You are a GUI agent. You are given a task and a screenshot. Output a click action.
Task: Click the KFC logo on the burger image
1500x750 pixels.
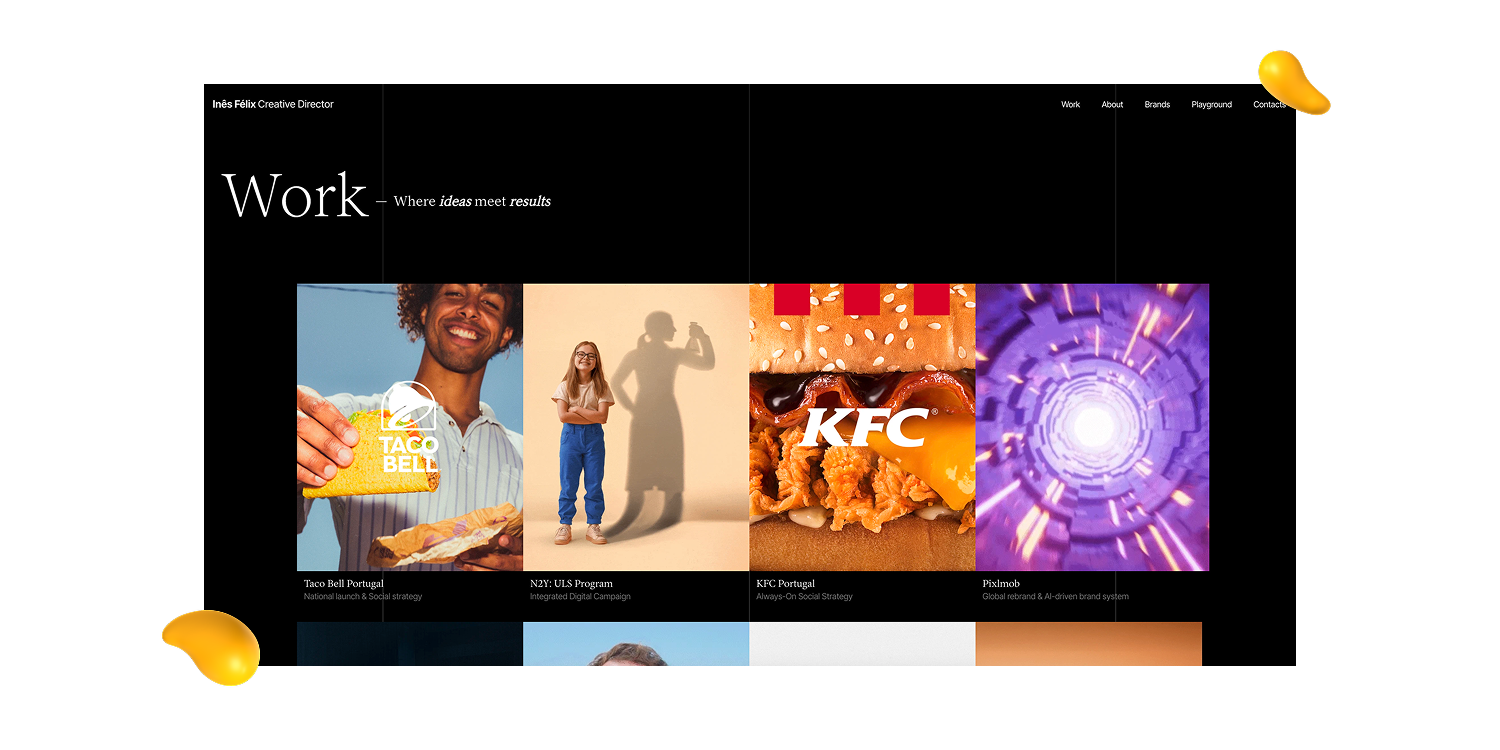point(869,427)
